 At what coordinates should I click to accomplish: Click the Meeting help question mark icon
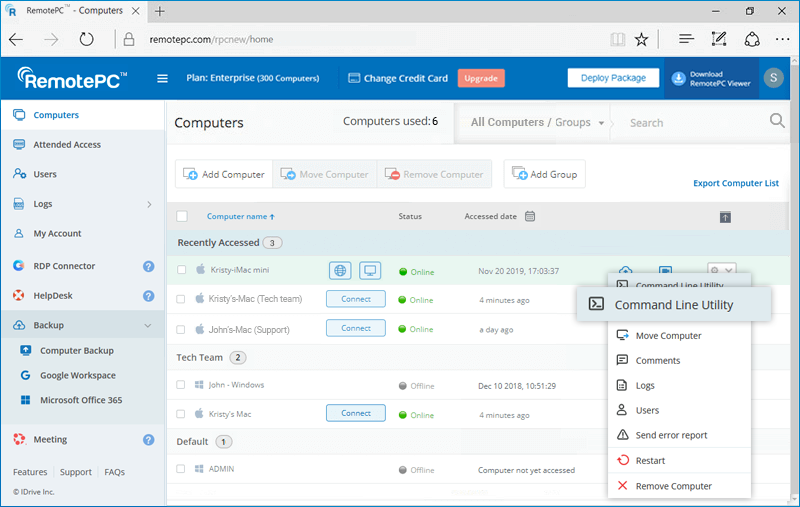[148, 439]
